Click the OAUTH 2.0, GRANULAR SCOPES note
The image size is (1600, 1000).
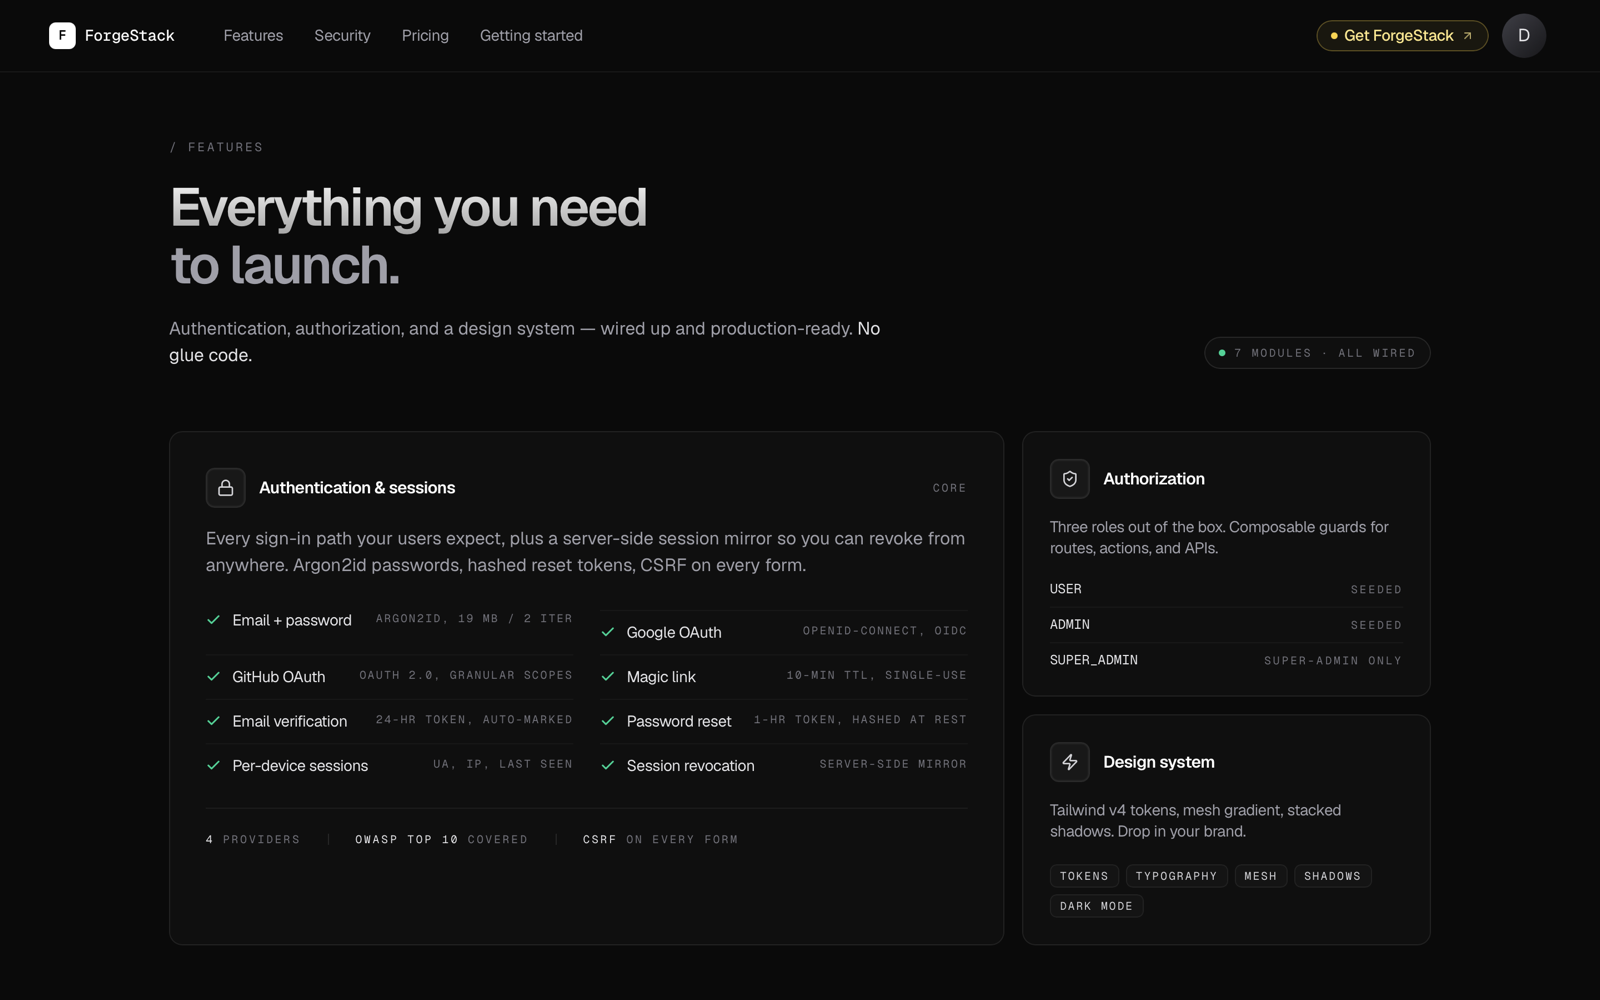coord(466,675)
